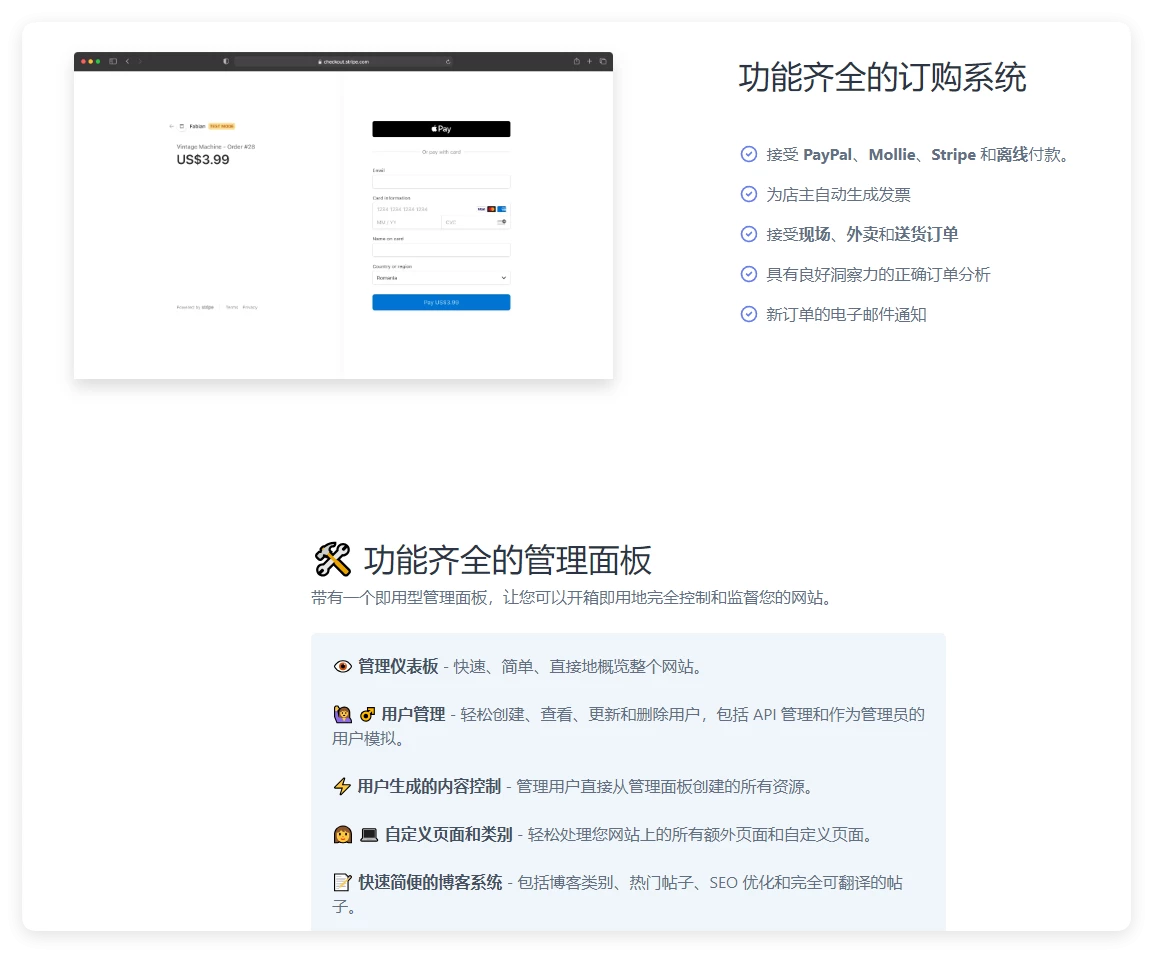Click the Pay US$3.99 button
Screen dimensions: 1153x953
click(x=440, y=302)
